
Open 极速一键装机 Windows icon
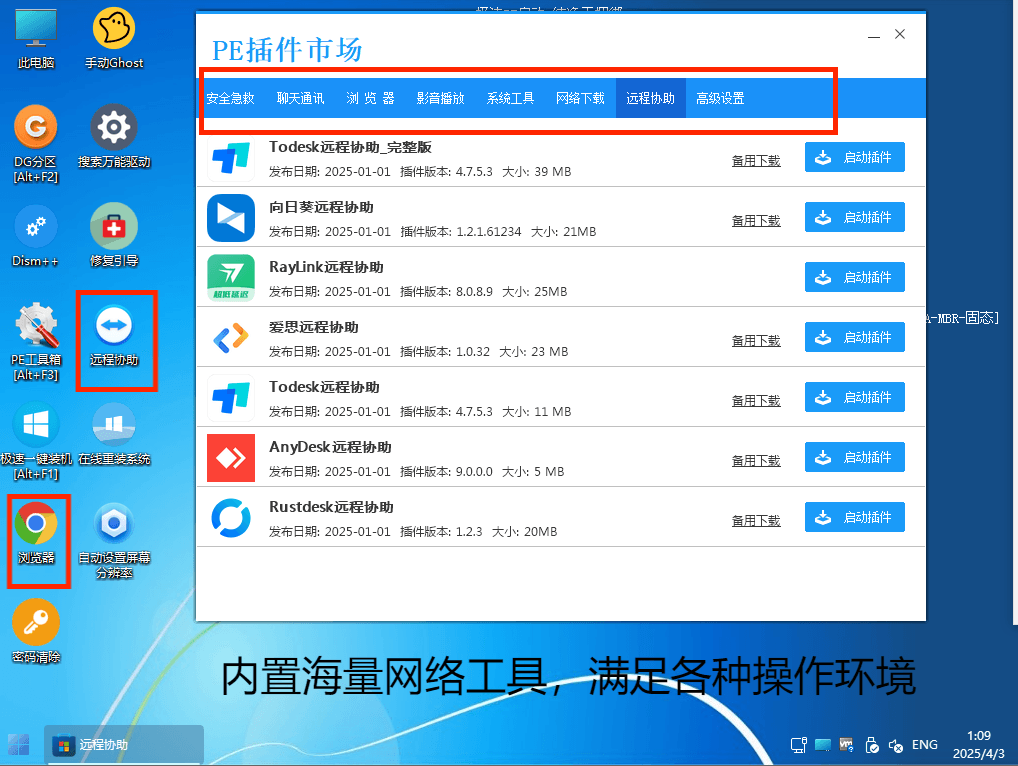coord(36,441)
